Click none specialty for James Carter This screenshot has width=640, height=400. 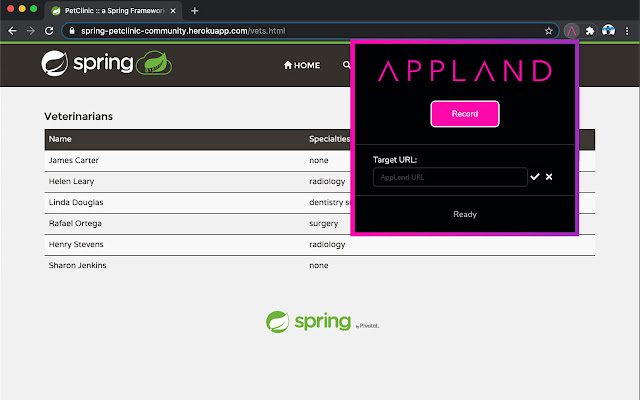[x=319, y=160]
